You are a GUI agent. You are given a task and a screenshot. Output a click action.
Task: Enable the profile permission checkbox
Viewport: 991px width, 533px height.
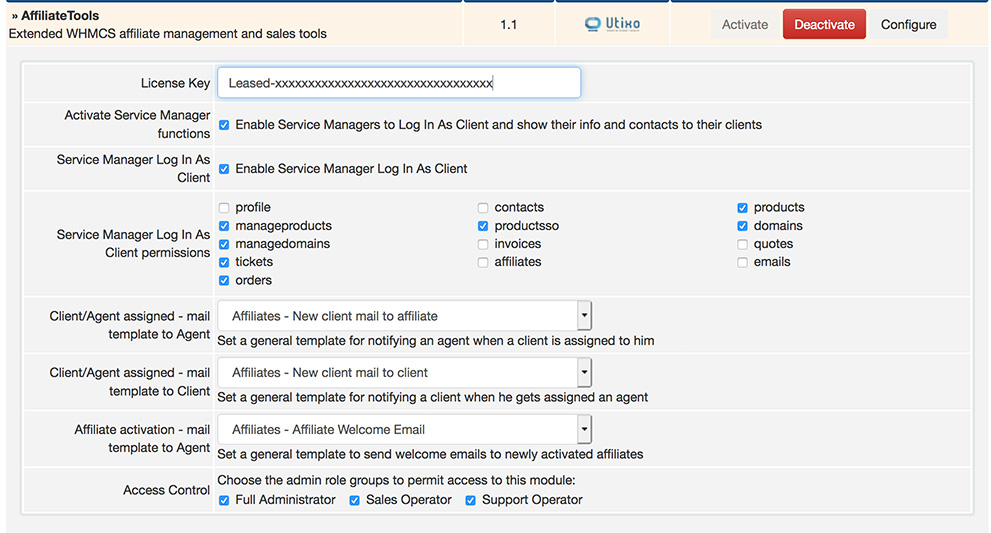point(224,208)
